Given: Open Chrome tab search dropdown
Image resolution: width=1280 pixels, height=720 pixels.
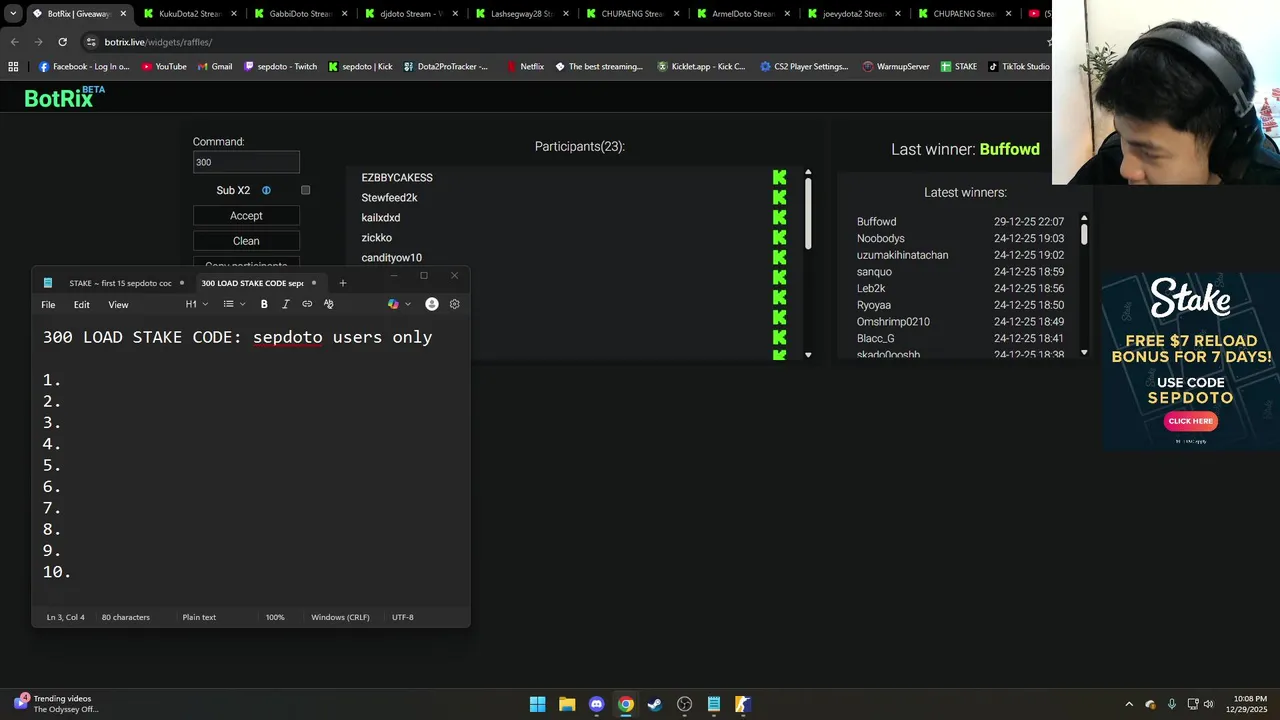Looking at the screenshot, I should (13, 14).
